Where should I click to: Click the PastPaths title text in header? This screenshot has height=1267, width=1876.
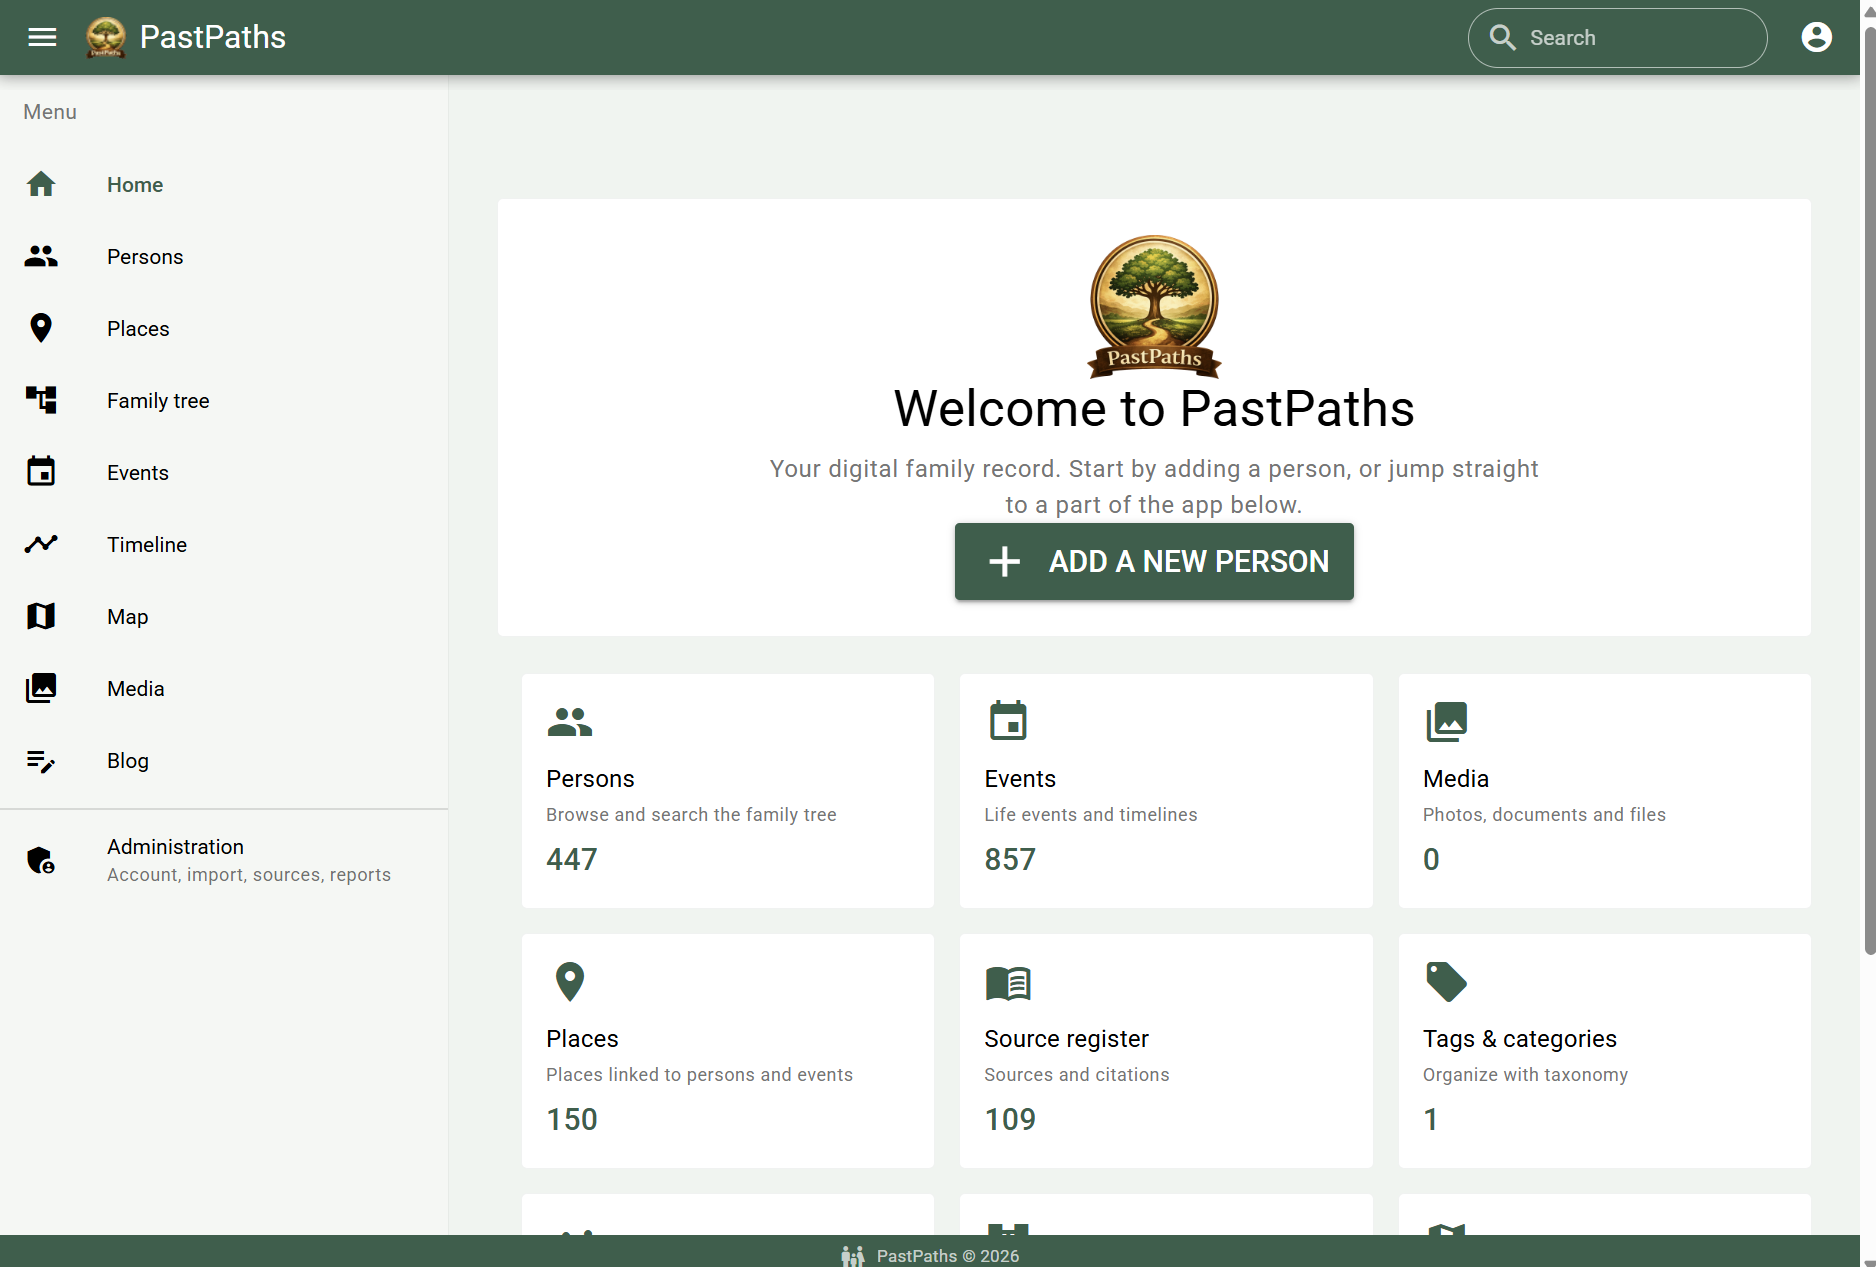[x=213, y=37]
